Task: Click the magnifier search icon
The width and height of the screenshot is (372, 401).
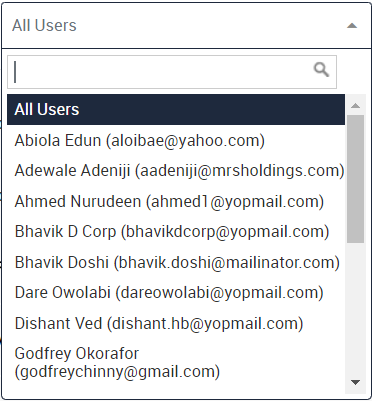Action: click(321, 70)
